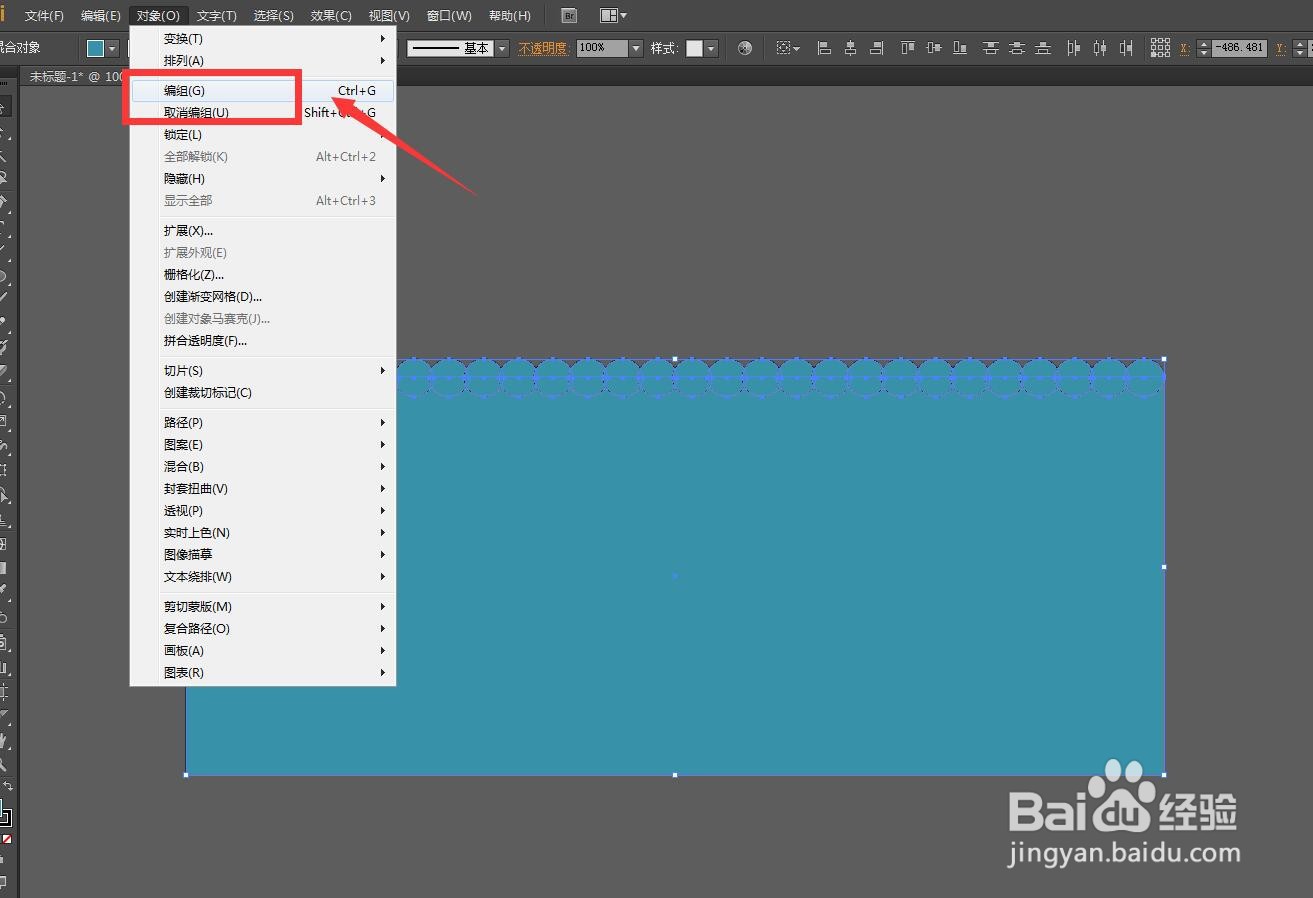
Task: Open the 封套扭曲(V) submenu
Action: point(263,488)
